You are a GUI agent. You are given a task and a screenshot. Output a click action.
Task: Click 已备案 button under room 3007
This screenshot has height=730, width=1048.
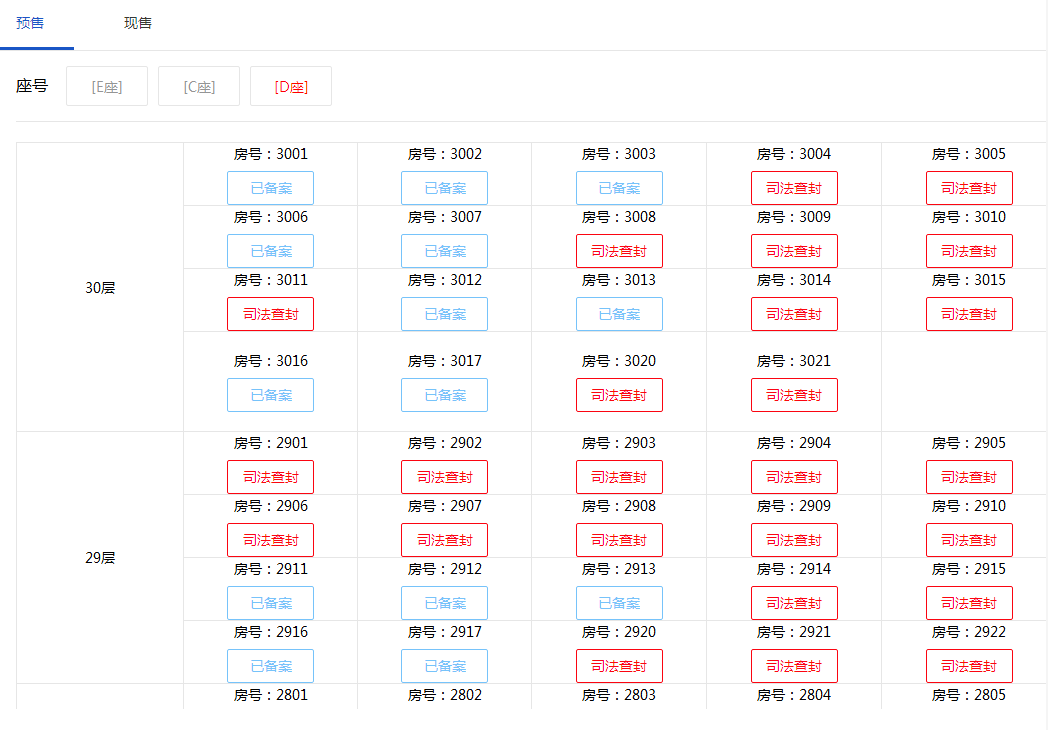coord(444,251)
